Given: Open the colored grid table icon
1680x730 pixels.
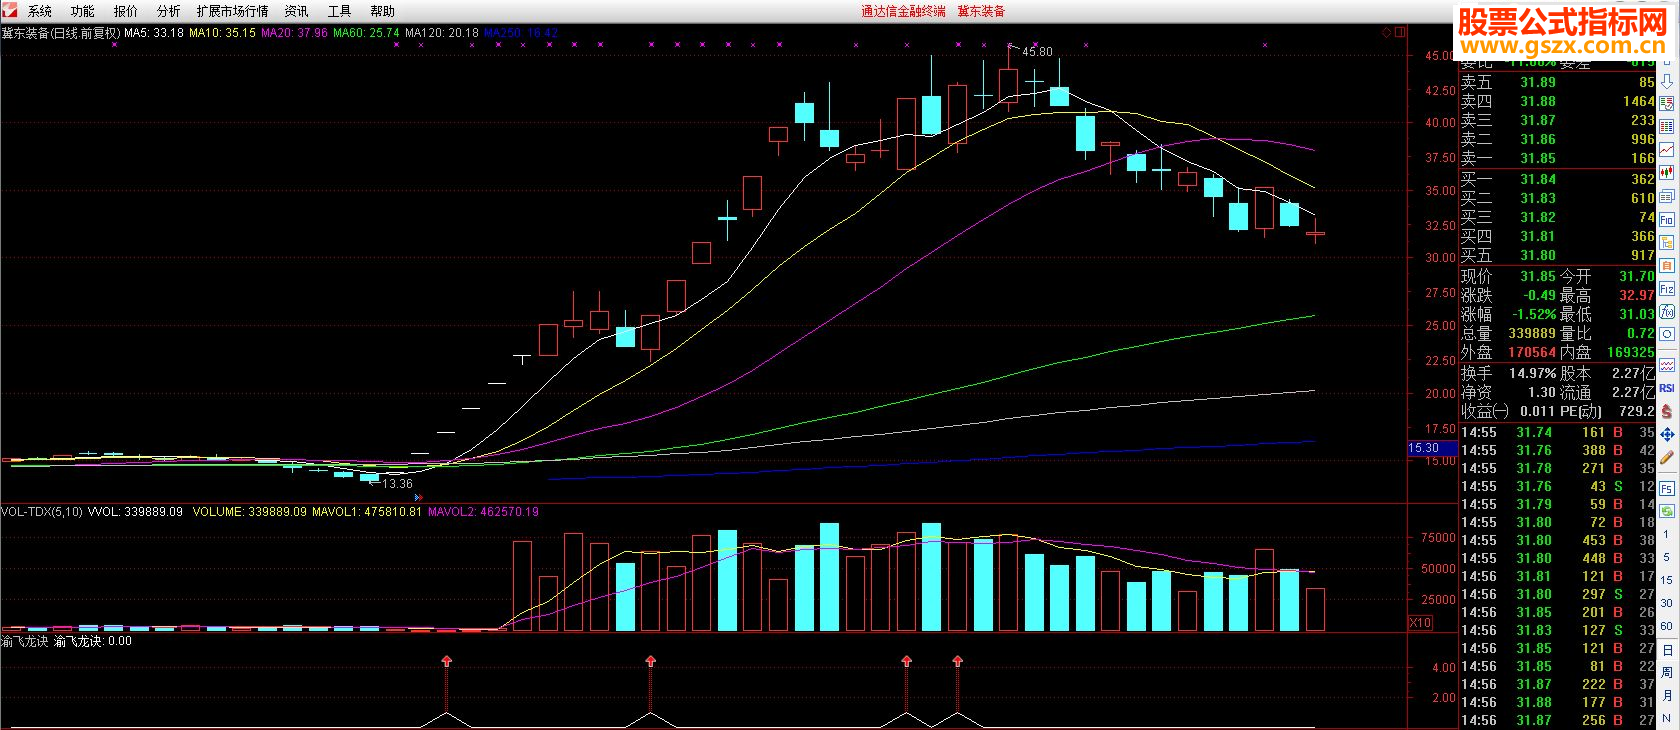Looking at the screenshot, I should coord(1667,127).
